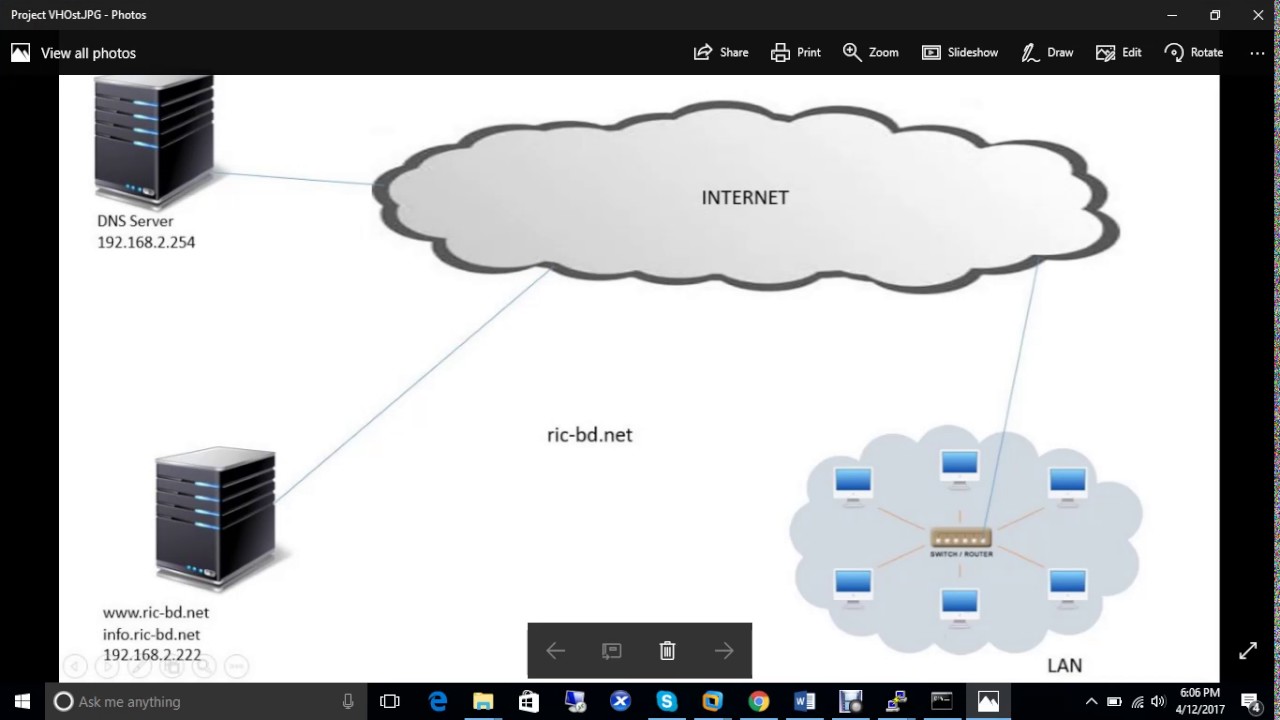Show hidden system tray icons
Screen dimensions: 1280x720
[1091, 701]
